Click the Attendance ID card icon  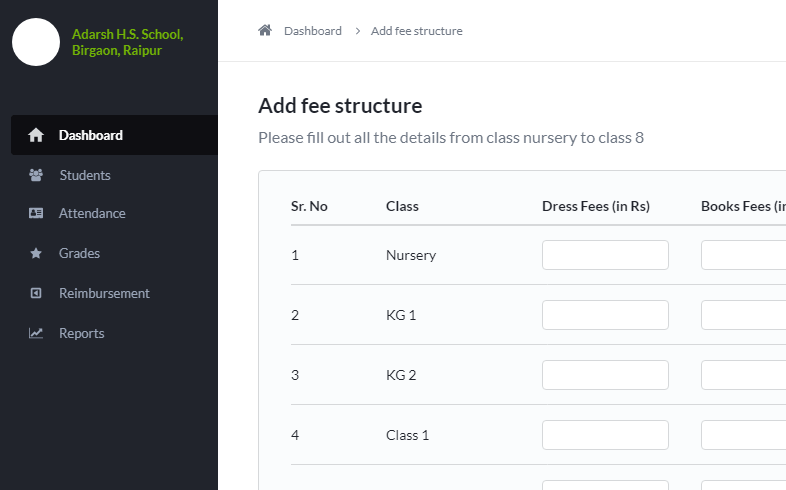[36, 213]
